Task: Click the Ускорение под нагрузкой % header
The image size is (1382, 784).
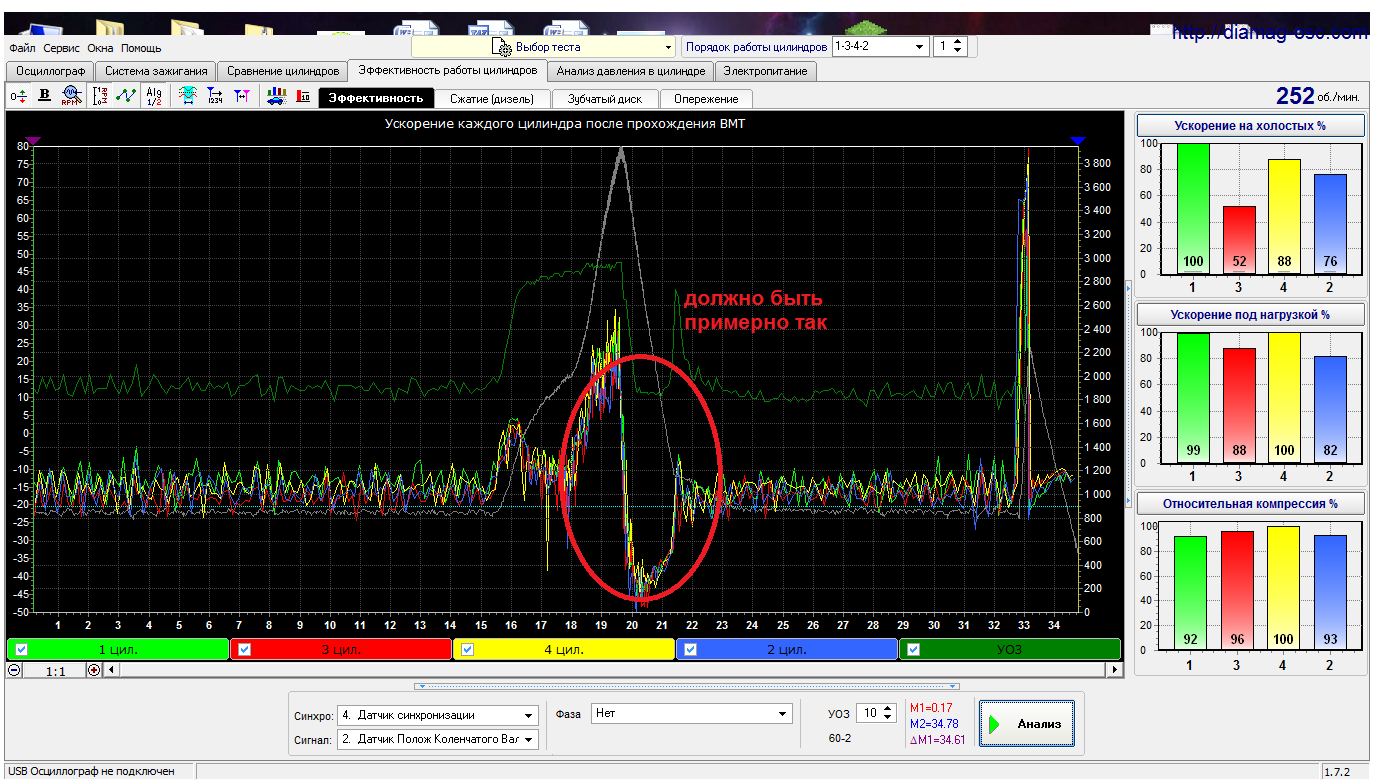Action: click(x=1250, y=315)
